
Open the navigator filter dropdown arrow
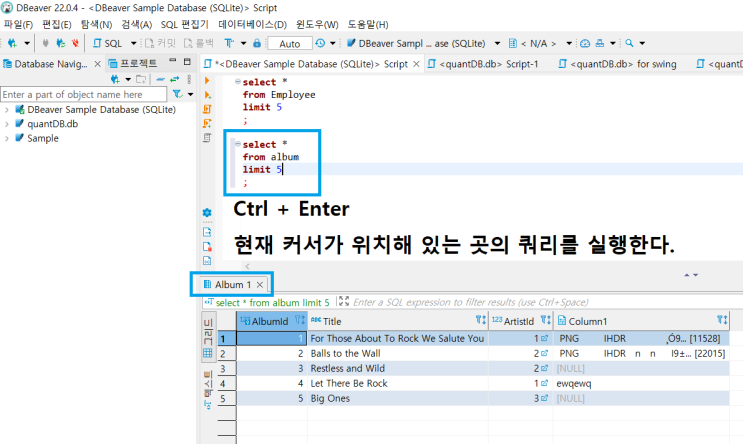pyautogui.click(x=190, y=94)
